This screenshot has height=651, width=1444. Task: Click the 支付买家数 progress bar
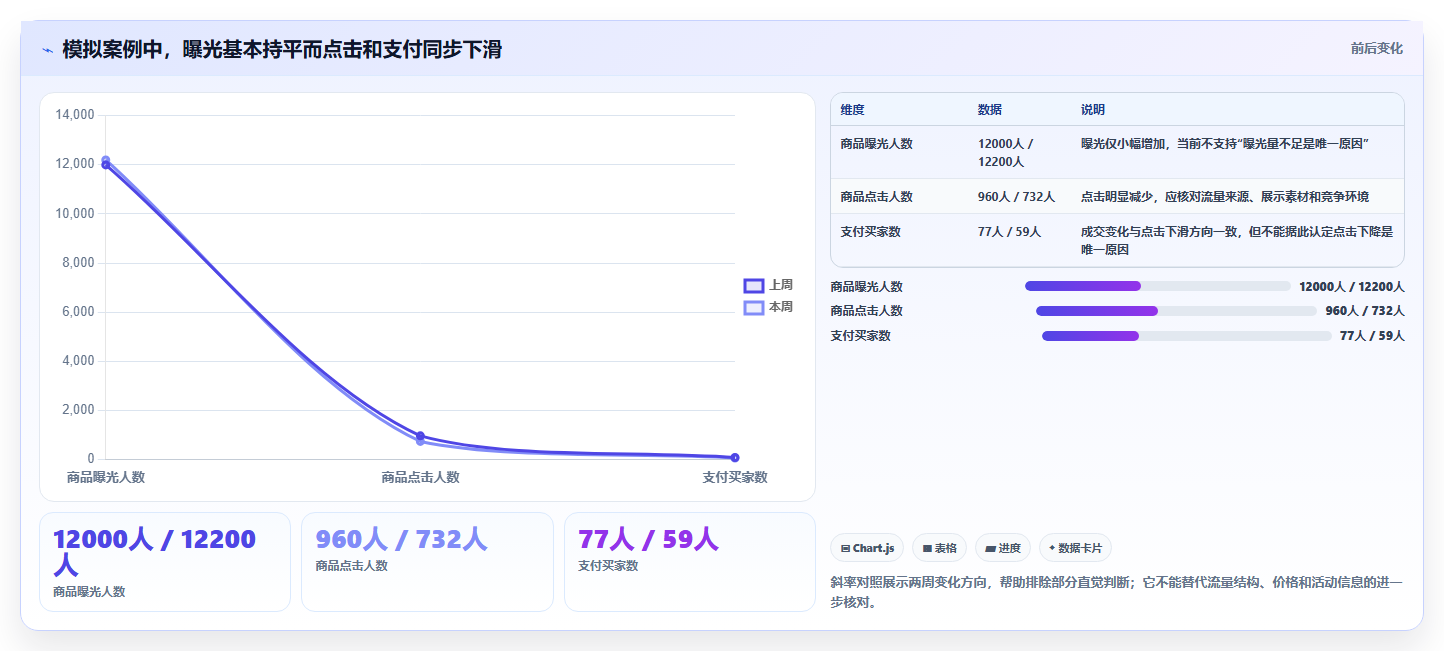click(x=1186, y=336)
